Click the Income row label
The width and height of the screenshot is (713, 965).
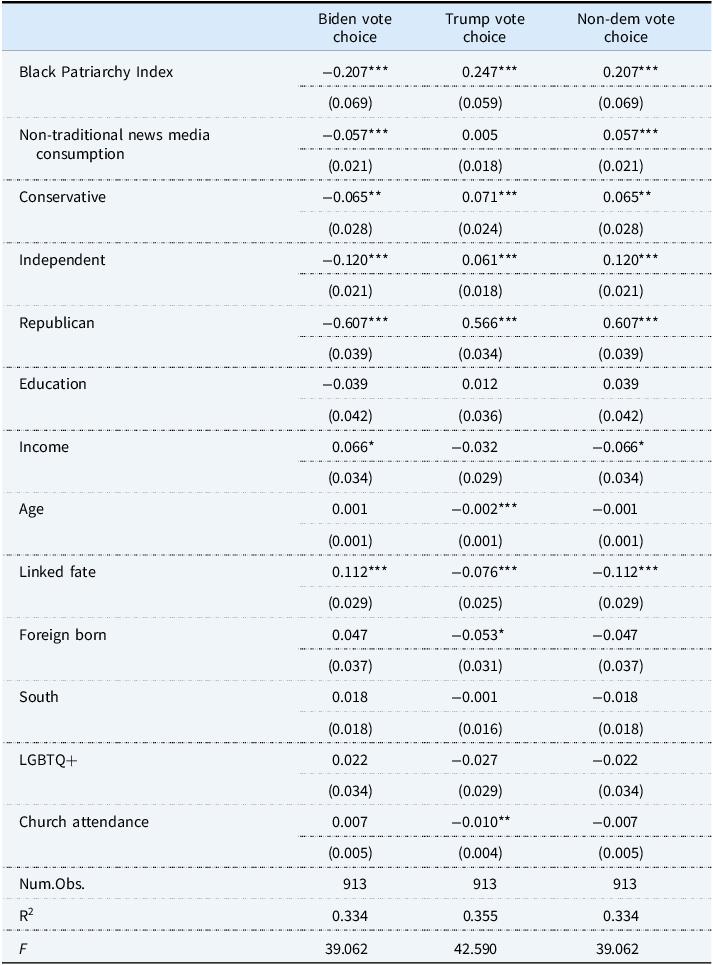pyautogui.click(x=44, y=447)
